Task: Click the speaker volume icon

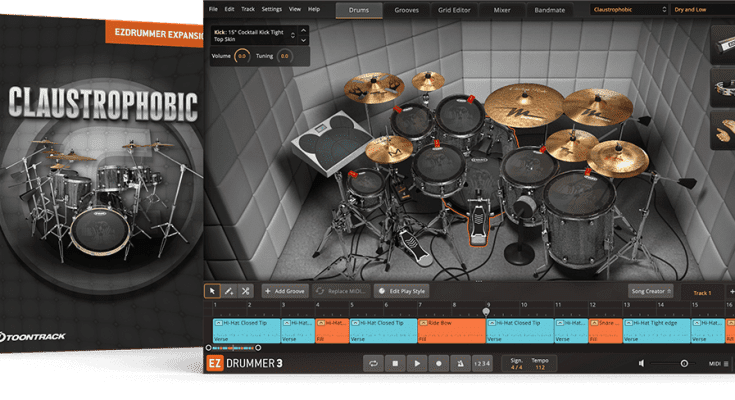Action: click(x=642, y=363)
